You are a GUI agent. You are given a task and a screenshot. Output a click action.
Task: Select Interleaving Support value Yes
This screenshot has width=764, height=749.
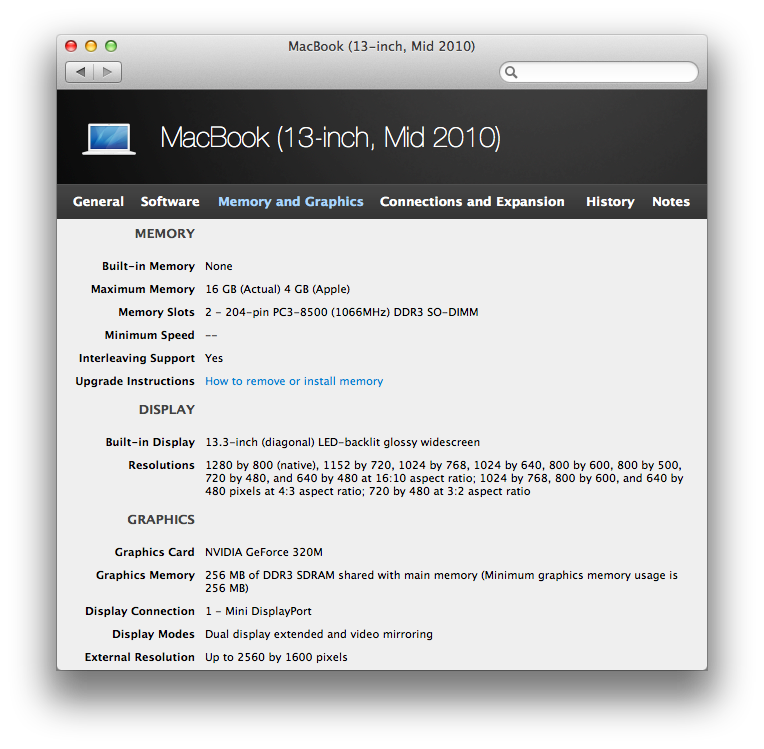click(214, 358)
